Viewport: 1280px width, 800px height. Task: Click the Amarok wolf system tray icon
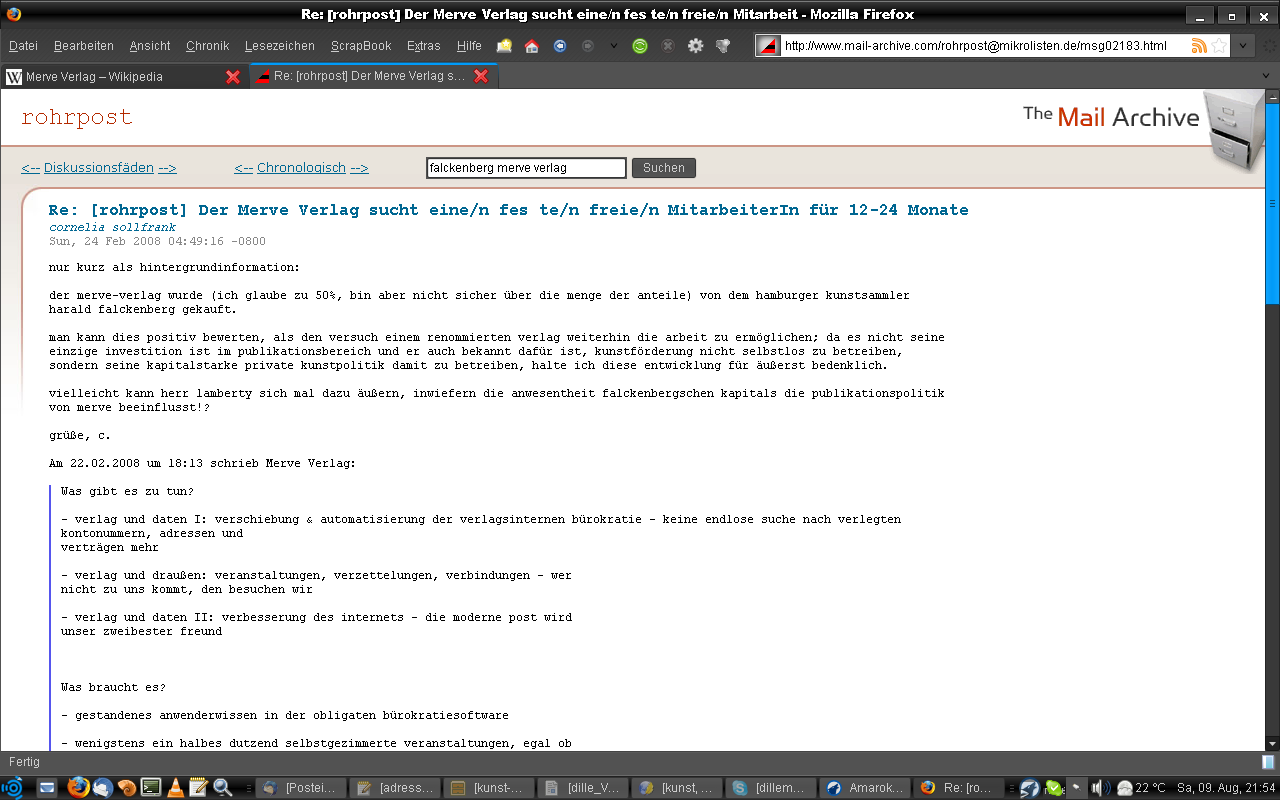(x=1029, y=788)
